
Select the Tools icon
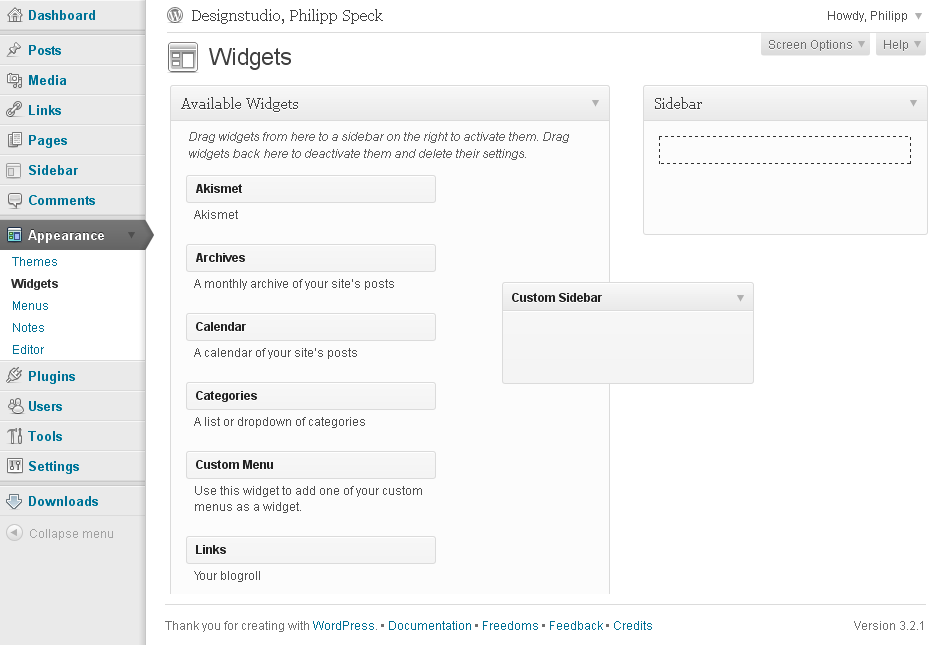(14, 435)
